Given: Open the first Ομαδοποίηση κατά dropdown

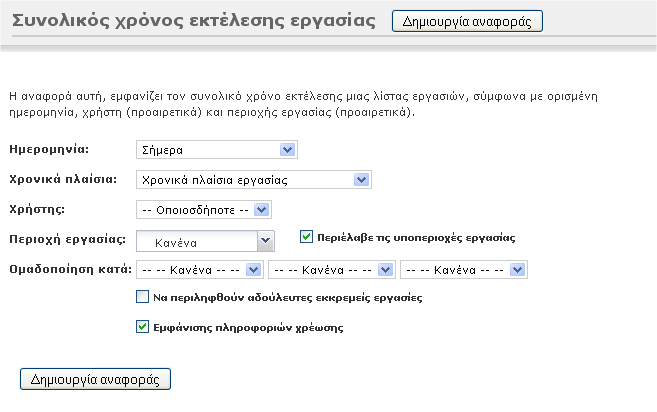Looking at the screenshot, I should pyautogui.click(x=199, y=270).
